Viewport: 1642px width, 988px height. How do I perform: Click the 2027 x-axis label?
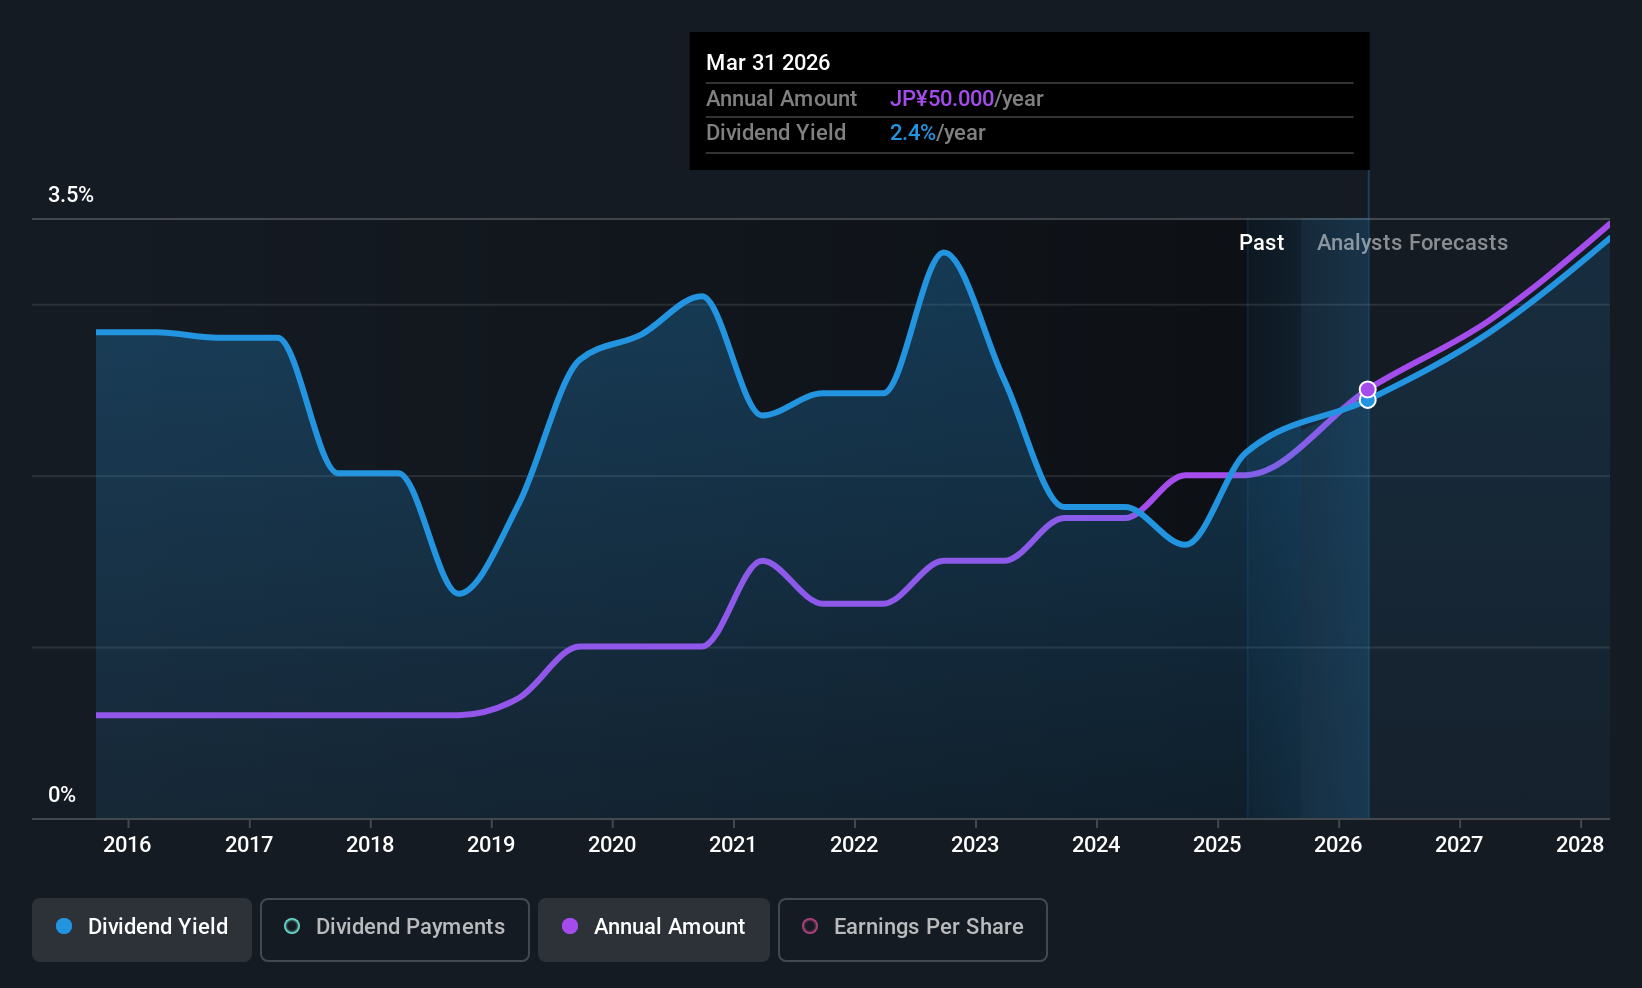(1459, 845)
